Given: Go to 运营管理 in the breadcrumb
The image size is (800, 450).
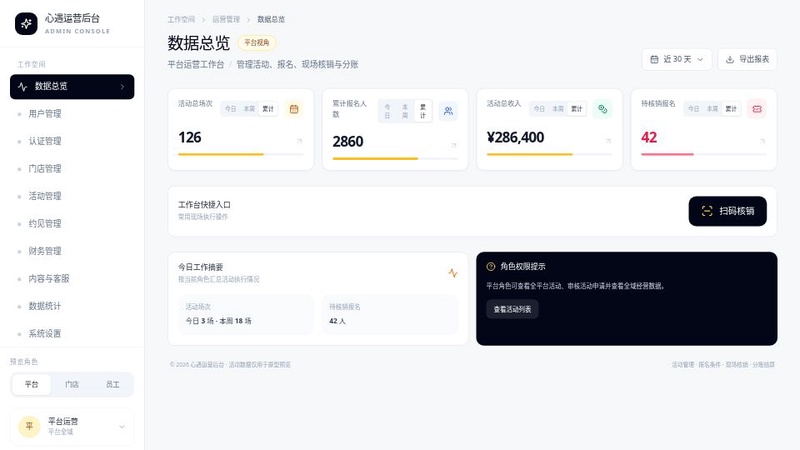Looking at the screenshot, I should (226, 19).
